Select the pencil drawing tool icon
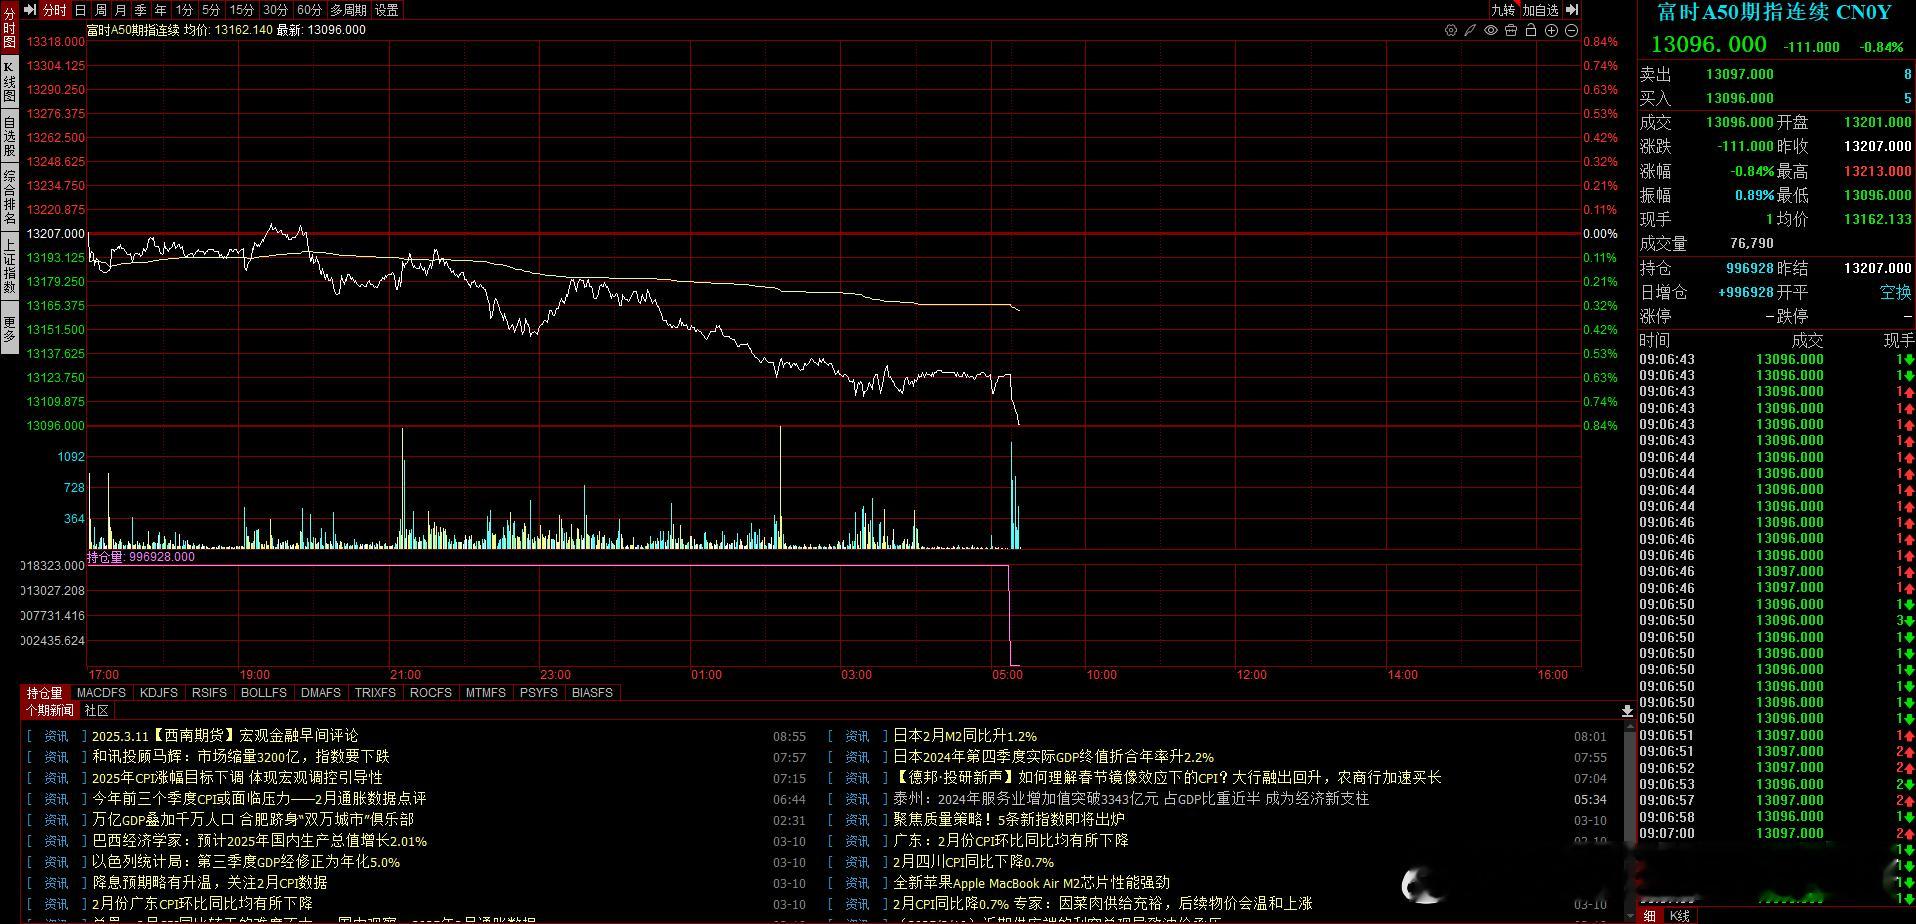1916x924 pixels. (1470, 30)
